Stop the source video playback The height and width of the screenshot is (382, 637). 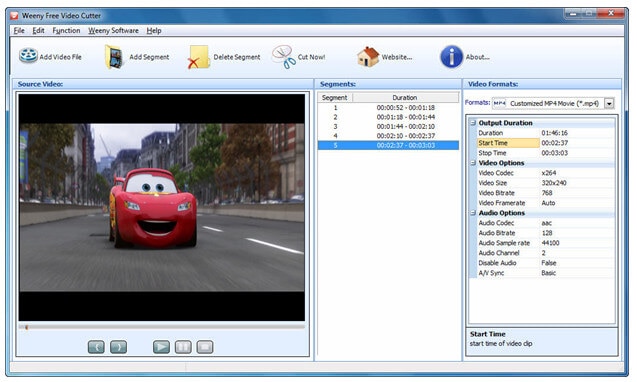pos(205,347)
